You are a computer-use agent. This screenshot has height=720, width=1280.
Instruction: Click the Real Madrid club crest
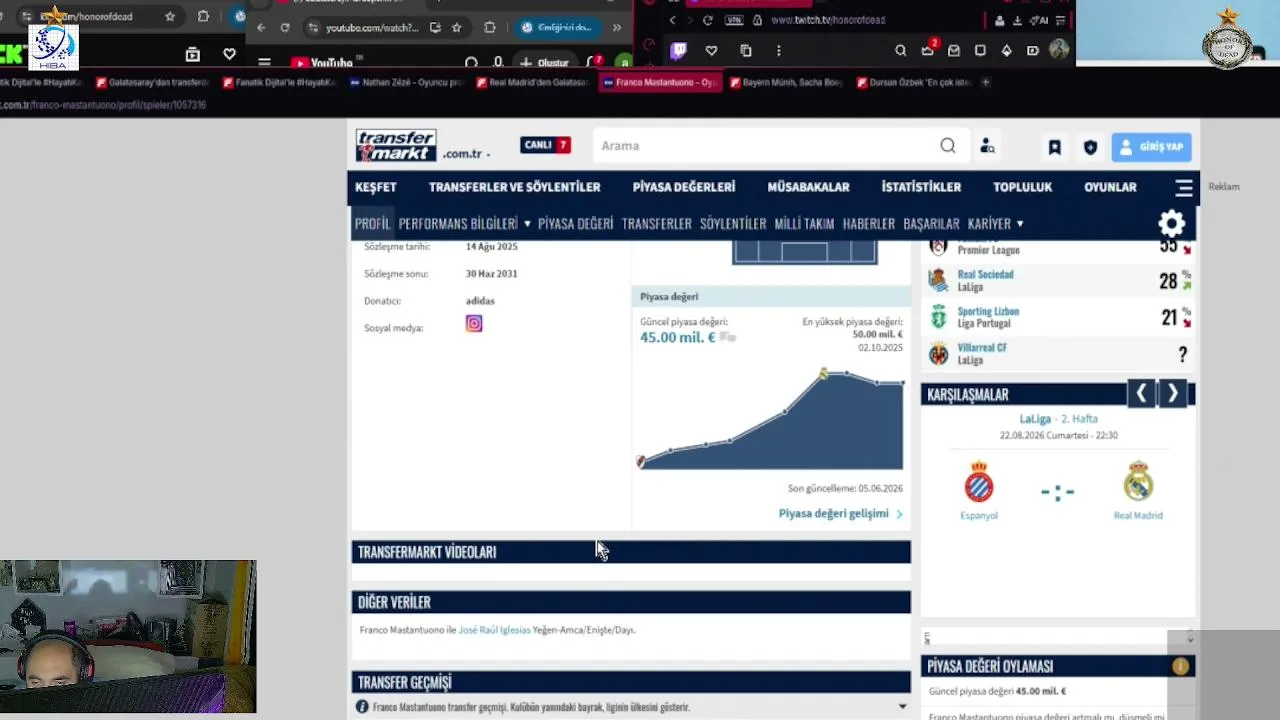[1138, 482]
